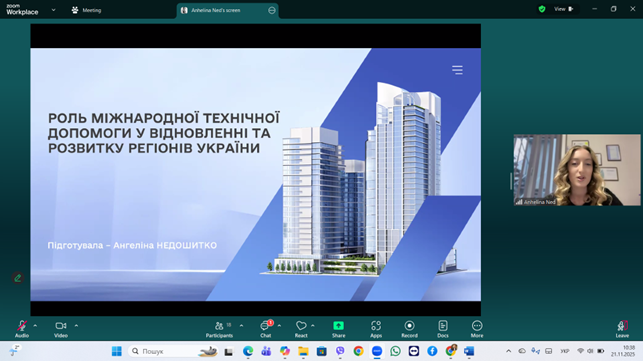Show hidden system tray icons

pyautogui.click(x=508, y=351)
